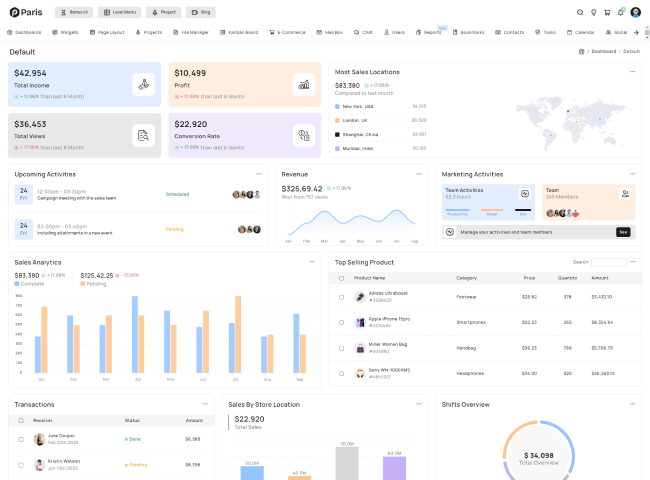Click the Profit chart icon
The width and height of the screenshot is (650, 480).
point(303,84)
